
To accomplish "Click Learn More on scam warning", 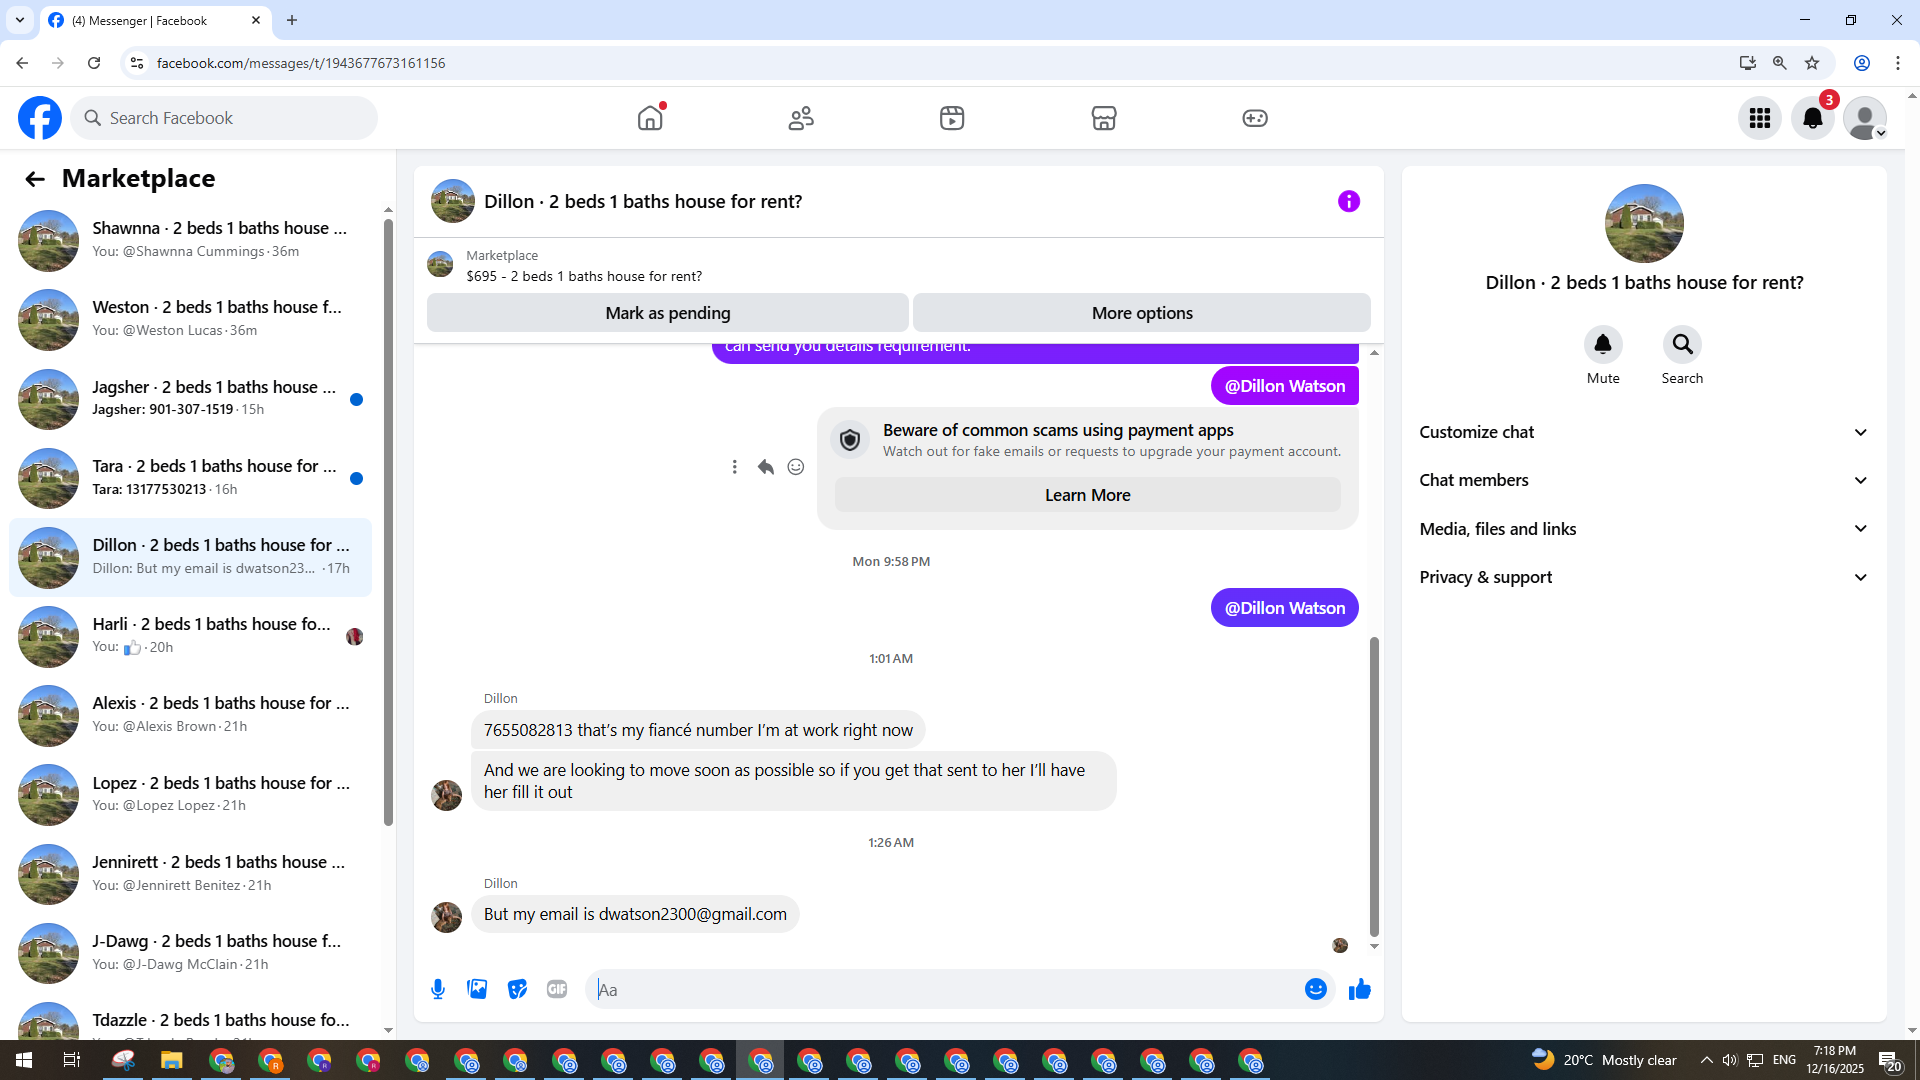I will (x=1087, y=495).
